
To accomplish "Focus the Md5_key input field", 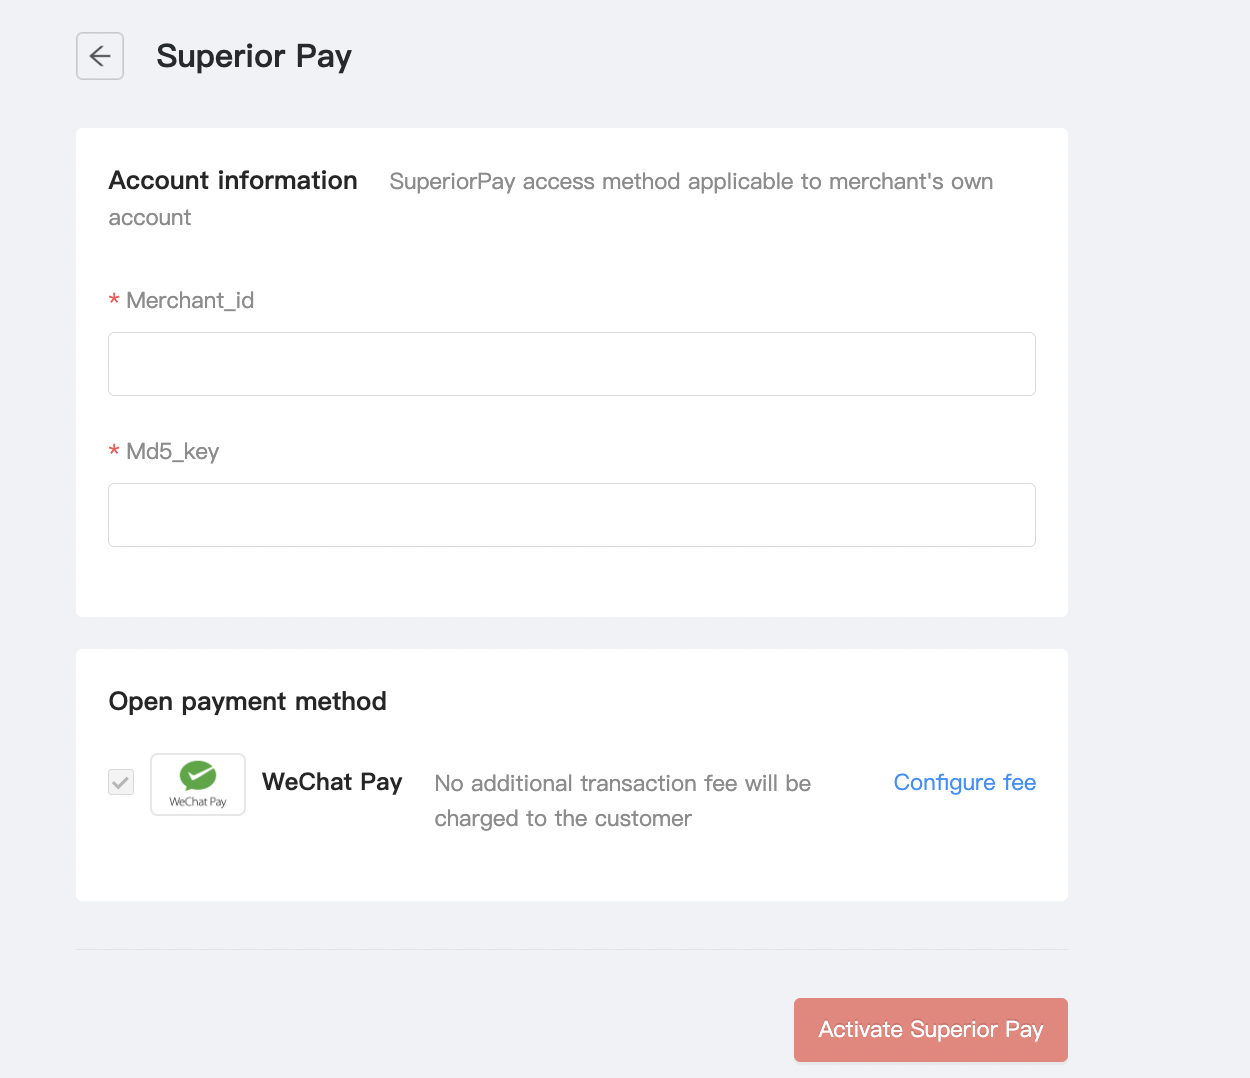I will tap(572, 515).
